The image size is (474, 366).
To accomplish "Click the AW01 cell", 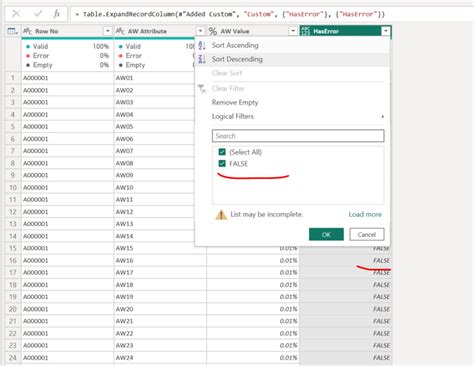I will coord(154,78).
